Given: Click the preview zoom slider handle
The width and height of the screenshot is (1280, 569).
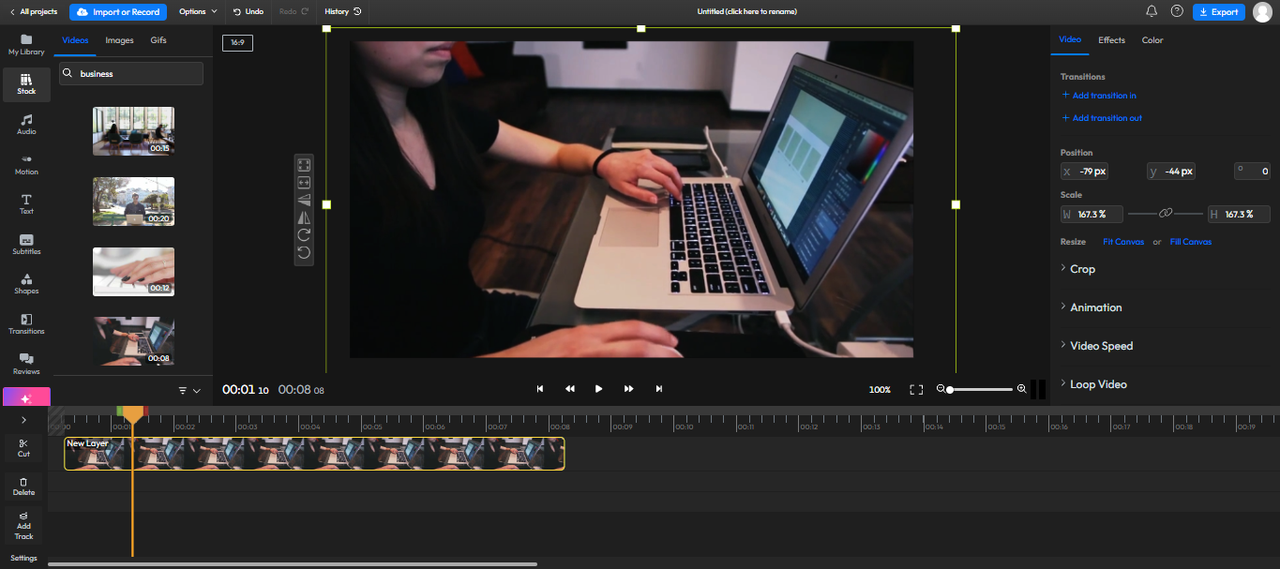Looking at the screenshot, I should point(950,389).
